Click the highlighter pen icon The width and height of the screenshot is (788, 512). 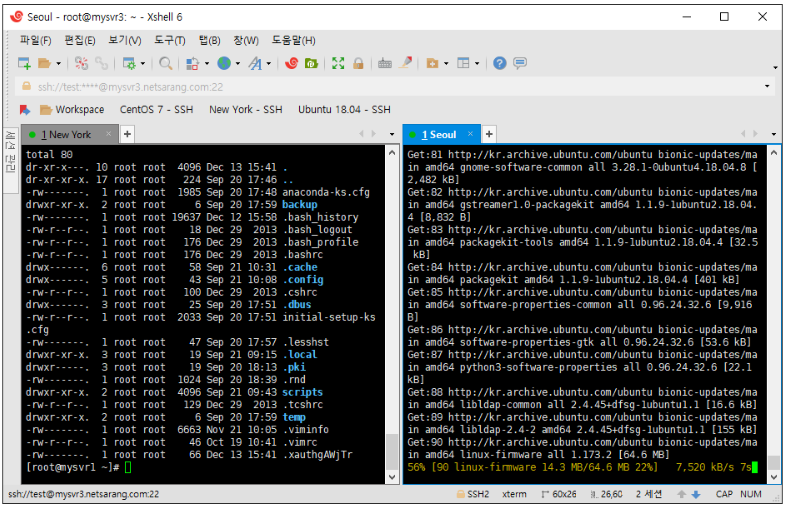tap(406, 63)
